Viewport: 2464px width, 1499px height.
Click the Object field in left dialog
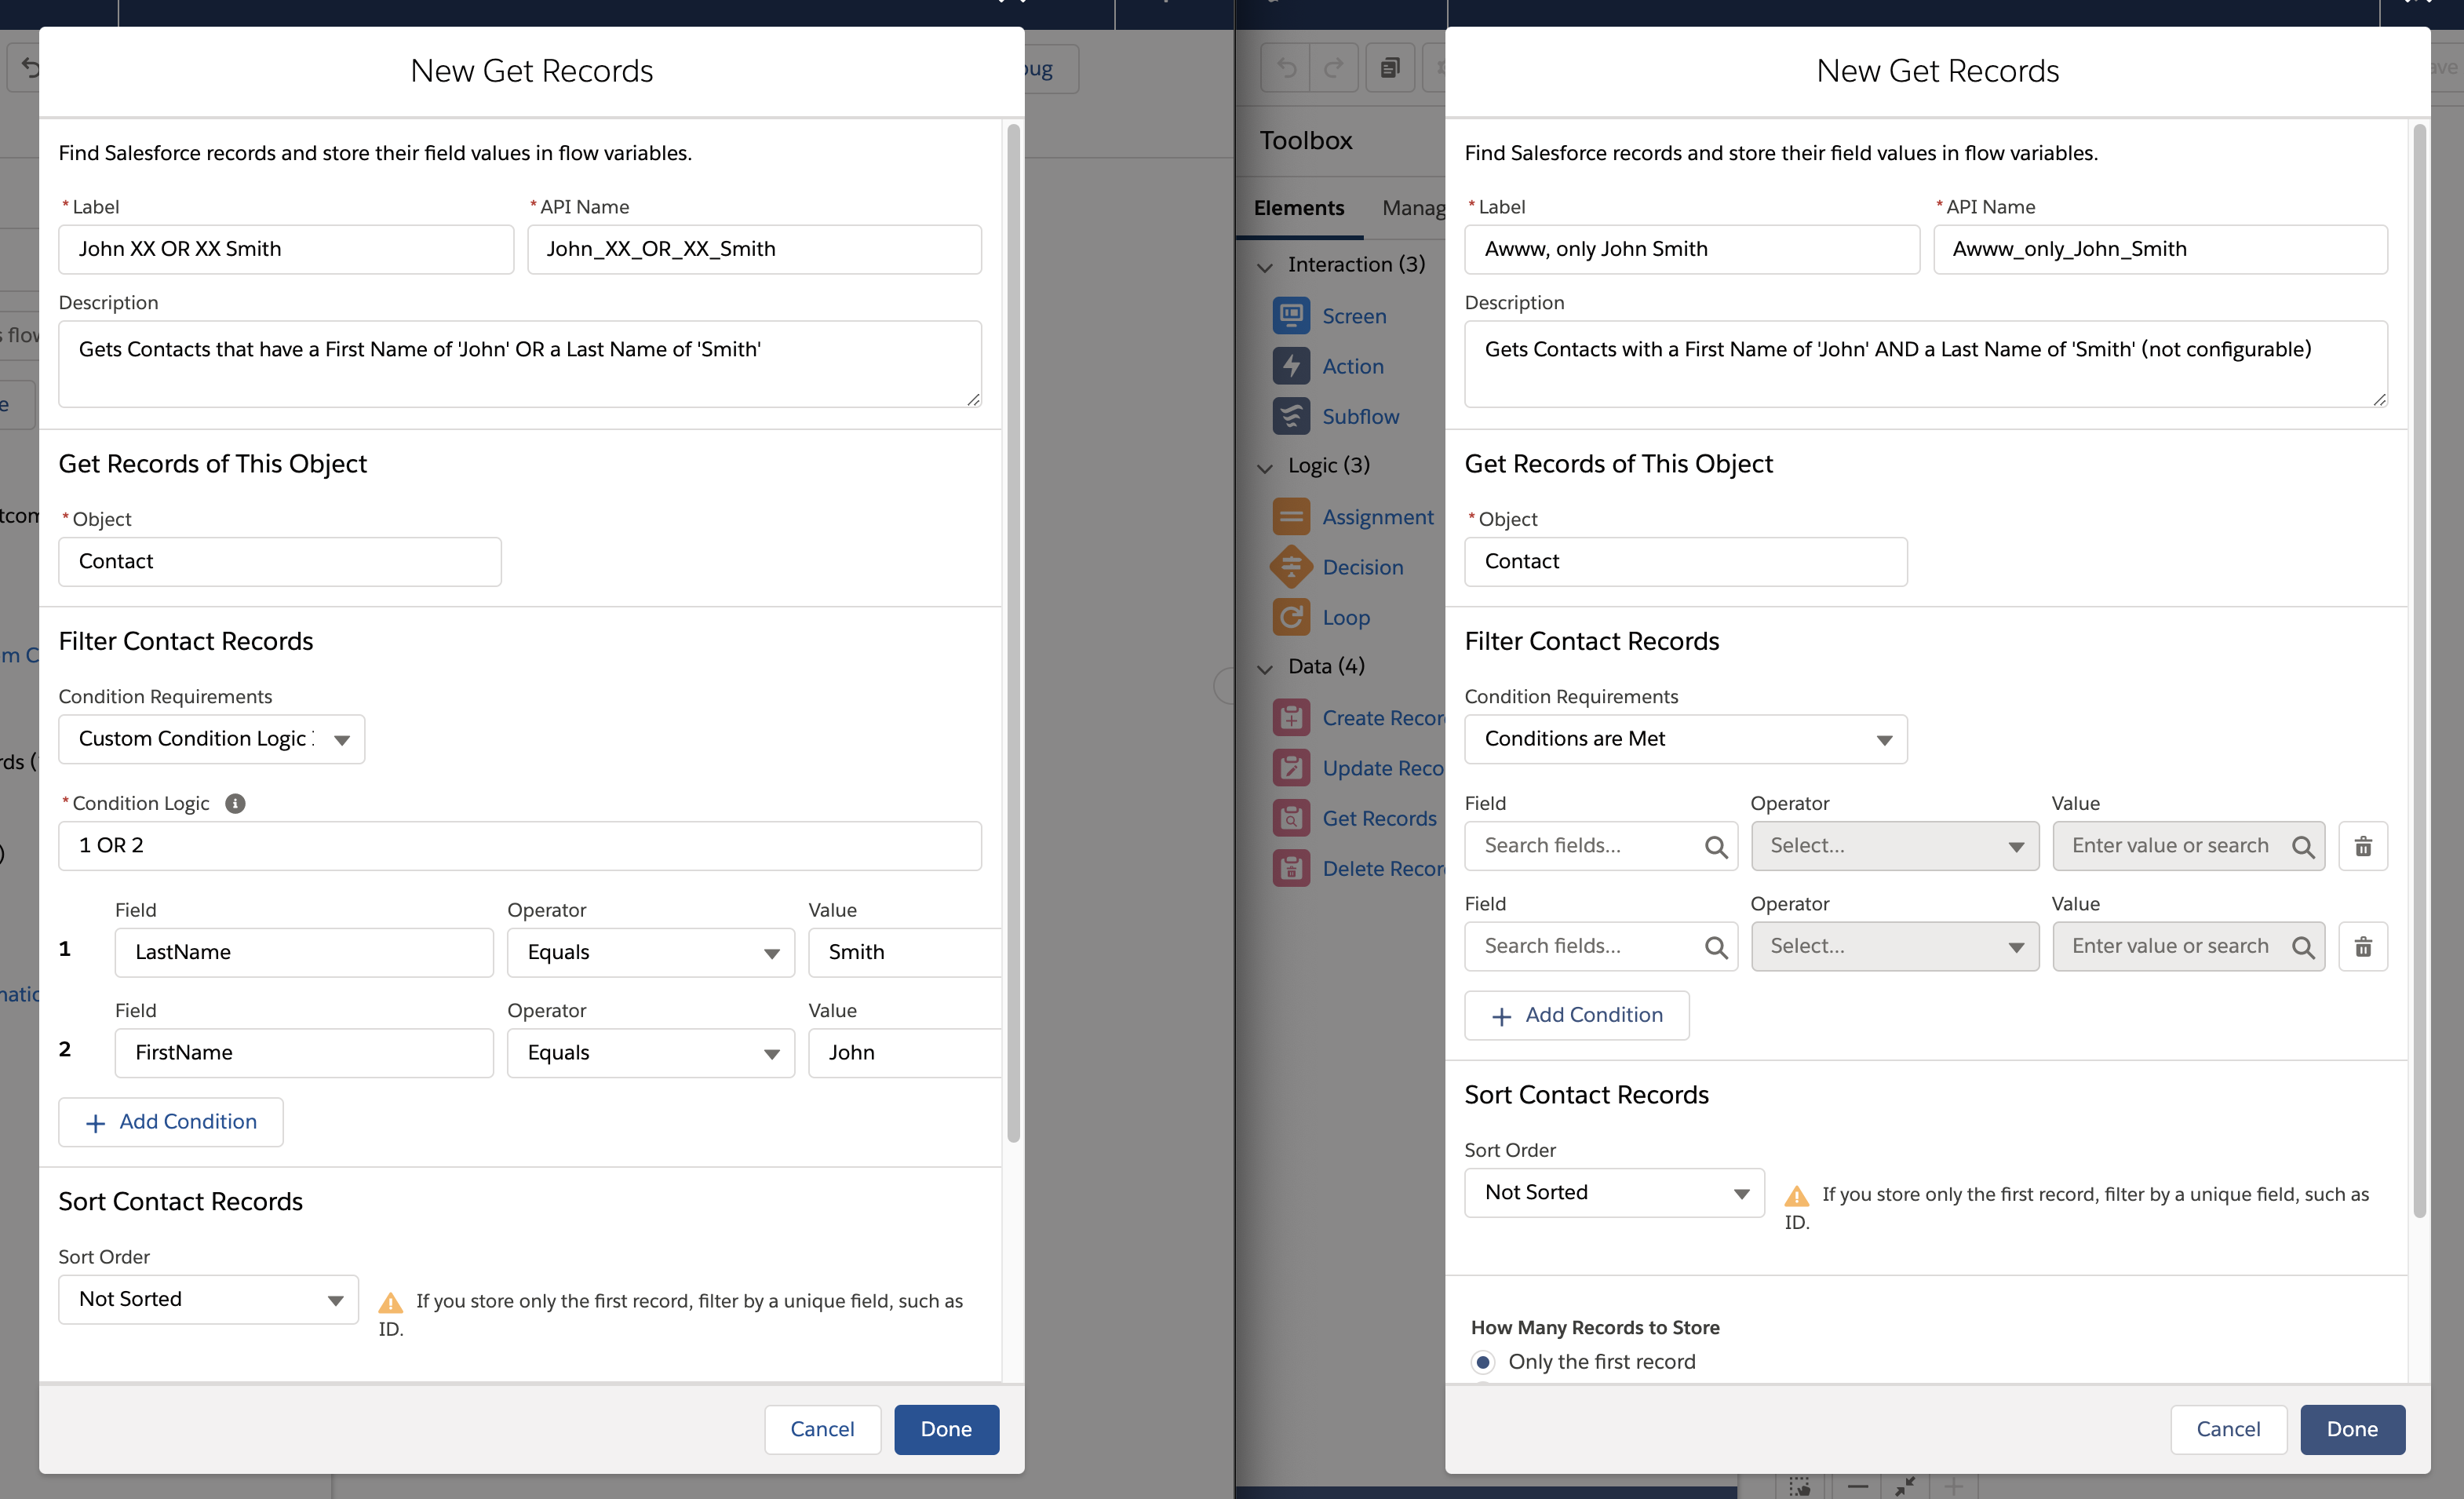pos(280,562)
